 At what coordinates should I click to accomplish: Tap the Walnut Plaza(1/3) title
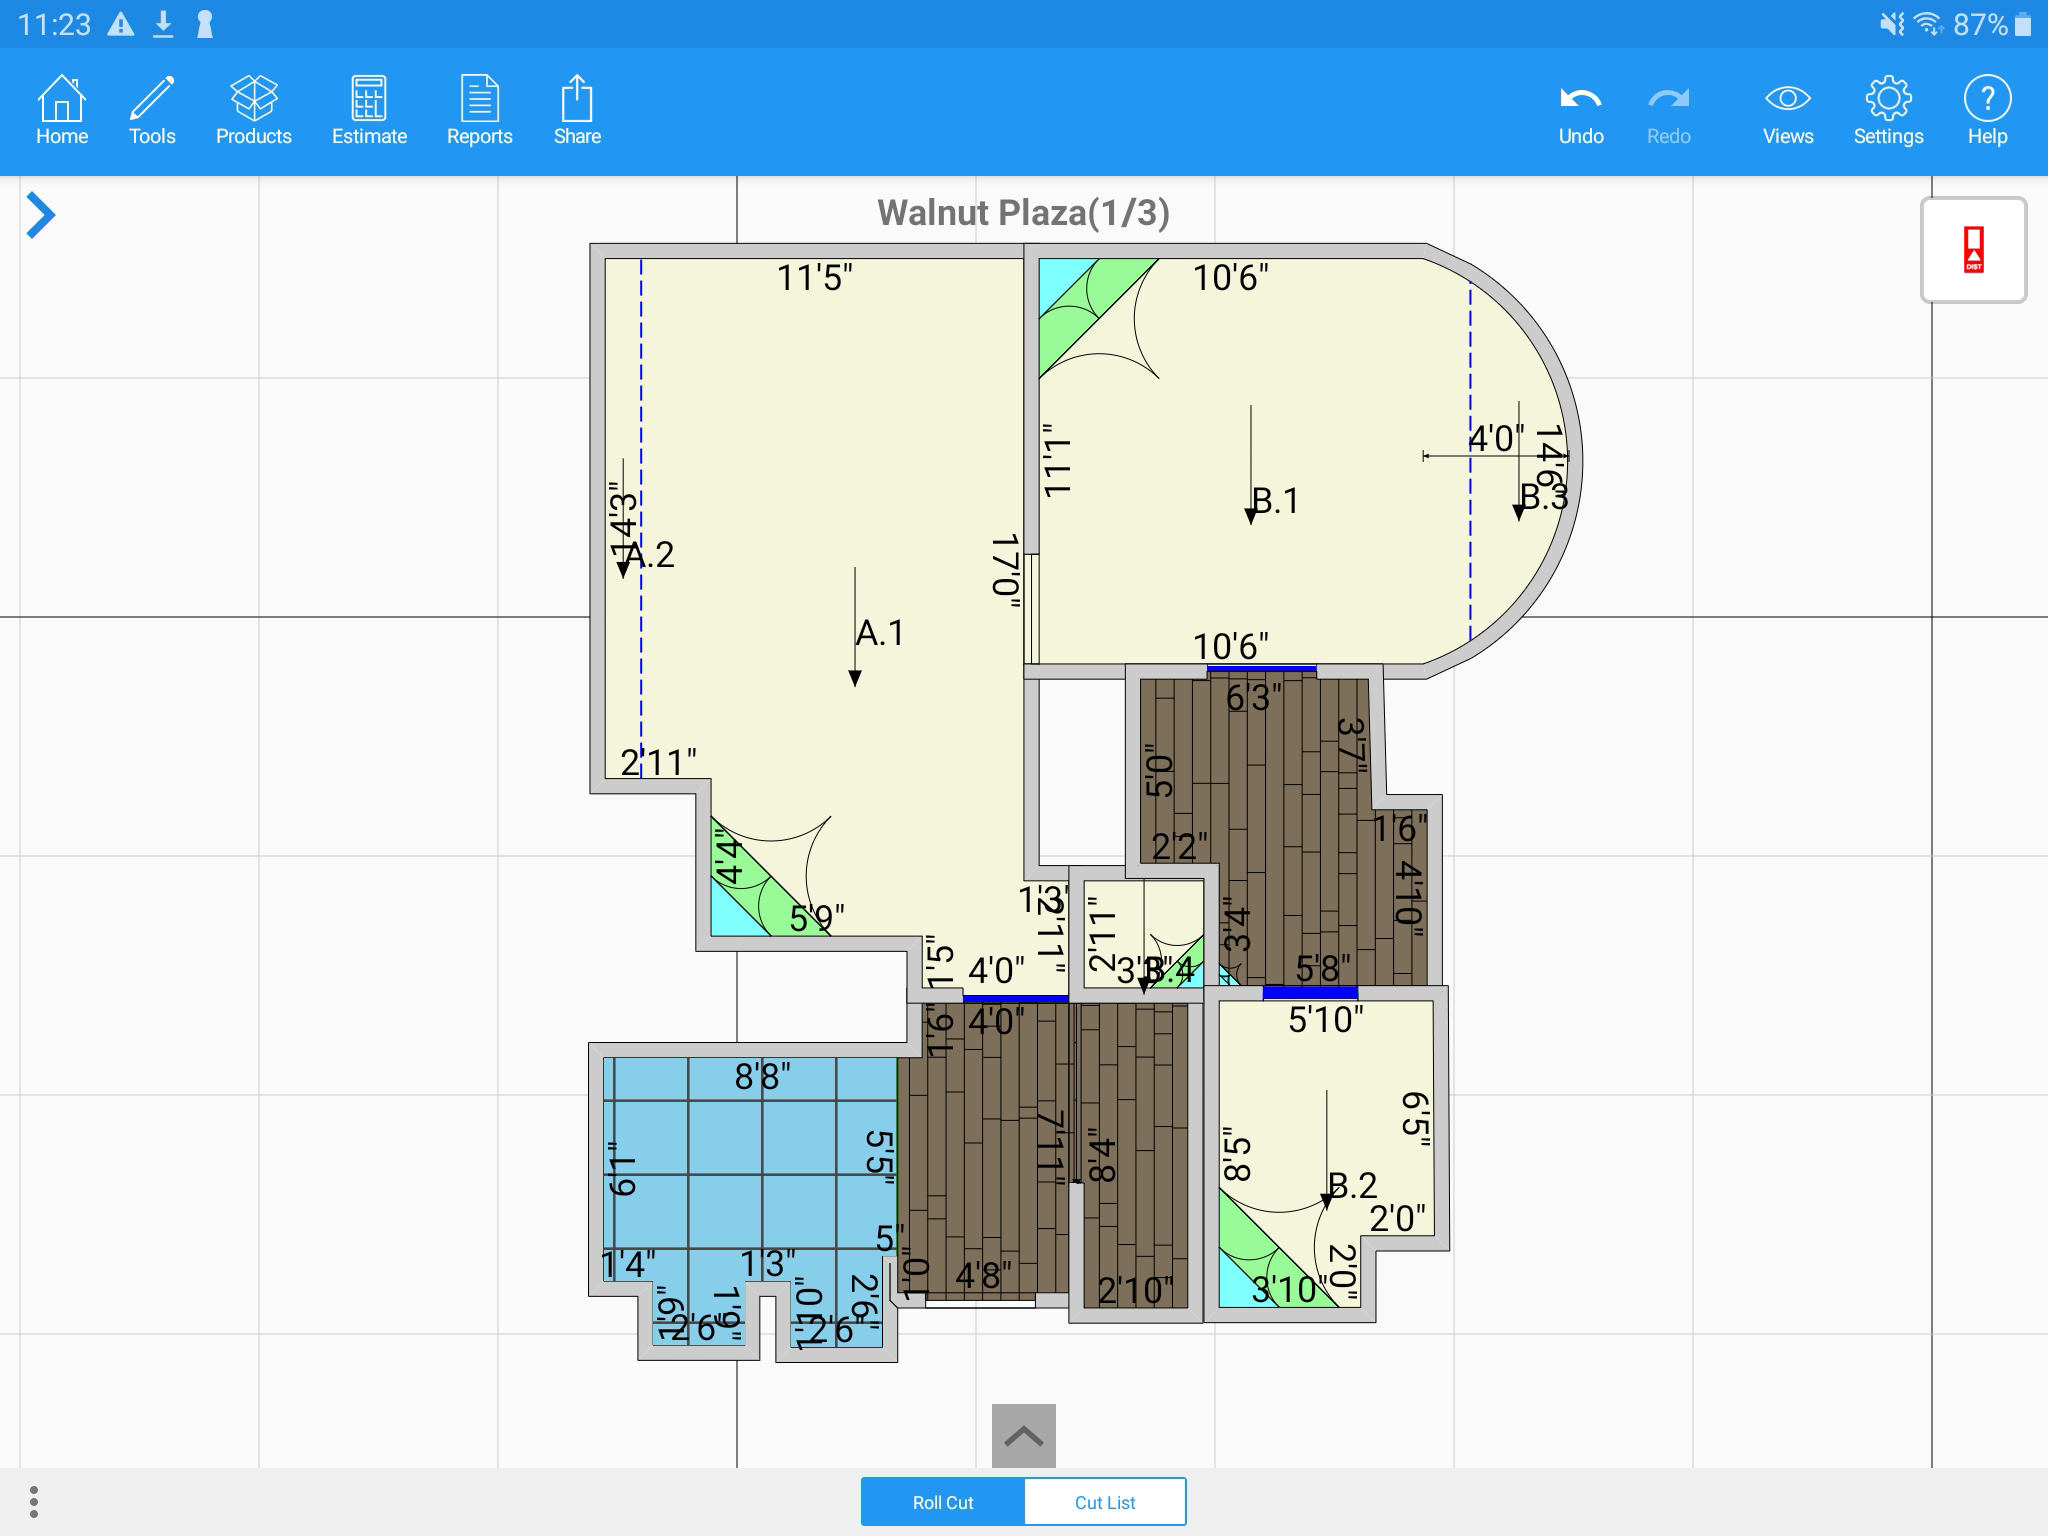(x=1023, y=212)
